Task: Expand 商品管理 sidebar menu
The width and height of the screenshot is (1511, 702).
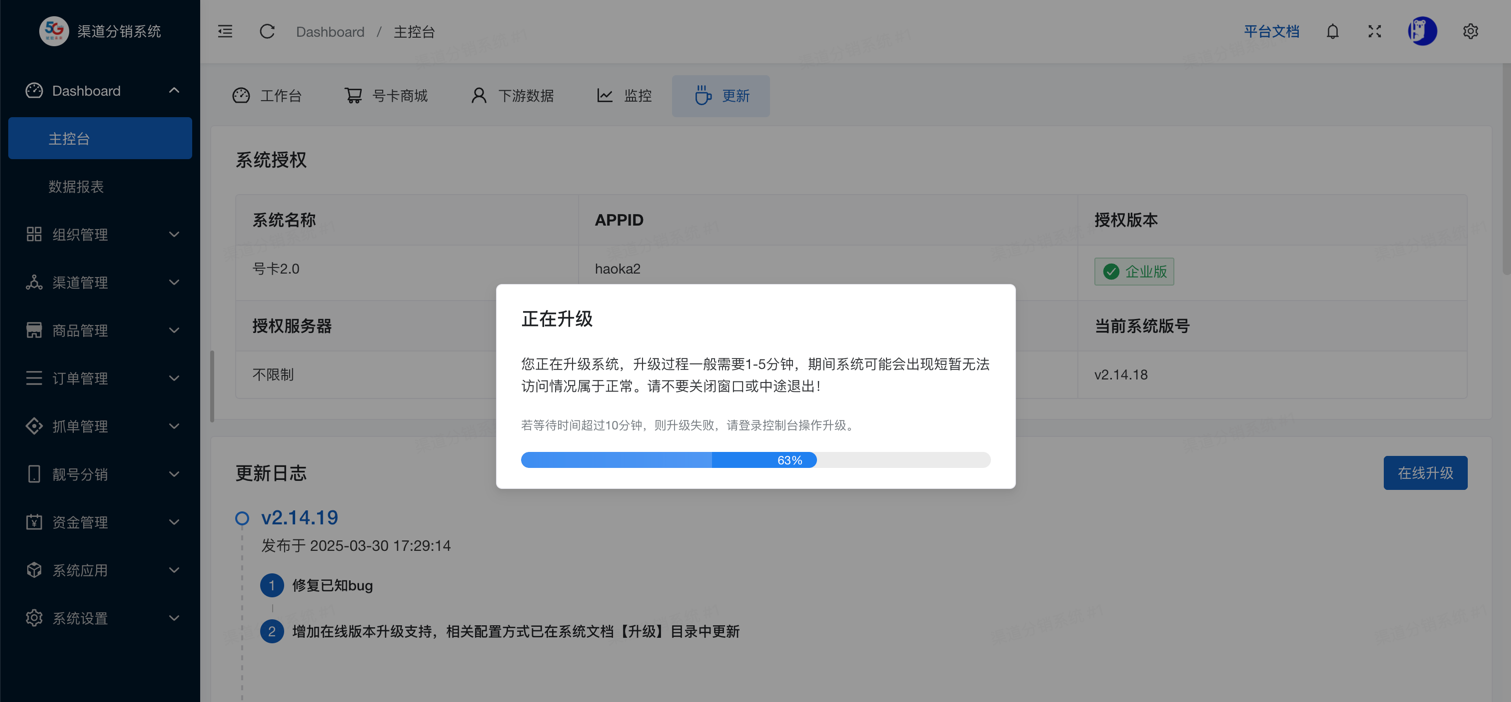Action: point(100,331)
